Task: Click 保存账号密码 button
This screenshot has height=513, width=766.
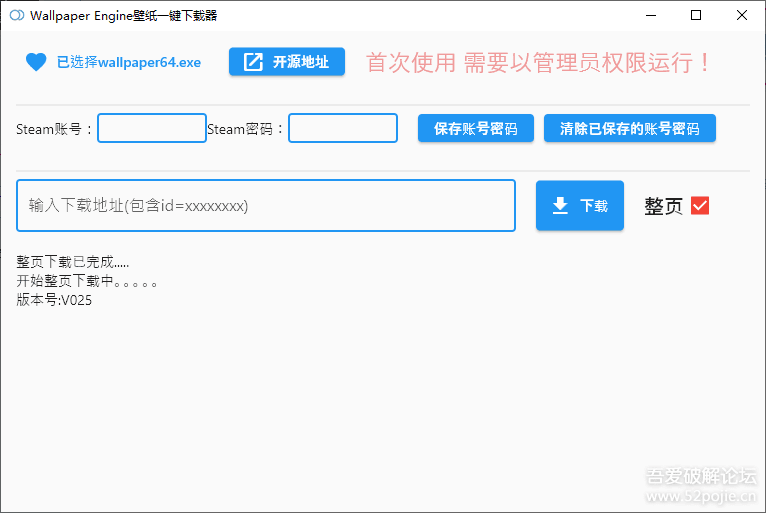Action: coord(476,128)
